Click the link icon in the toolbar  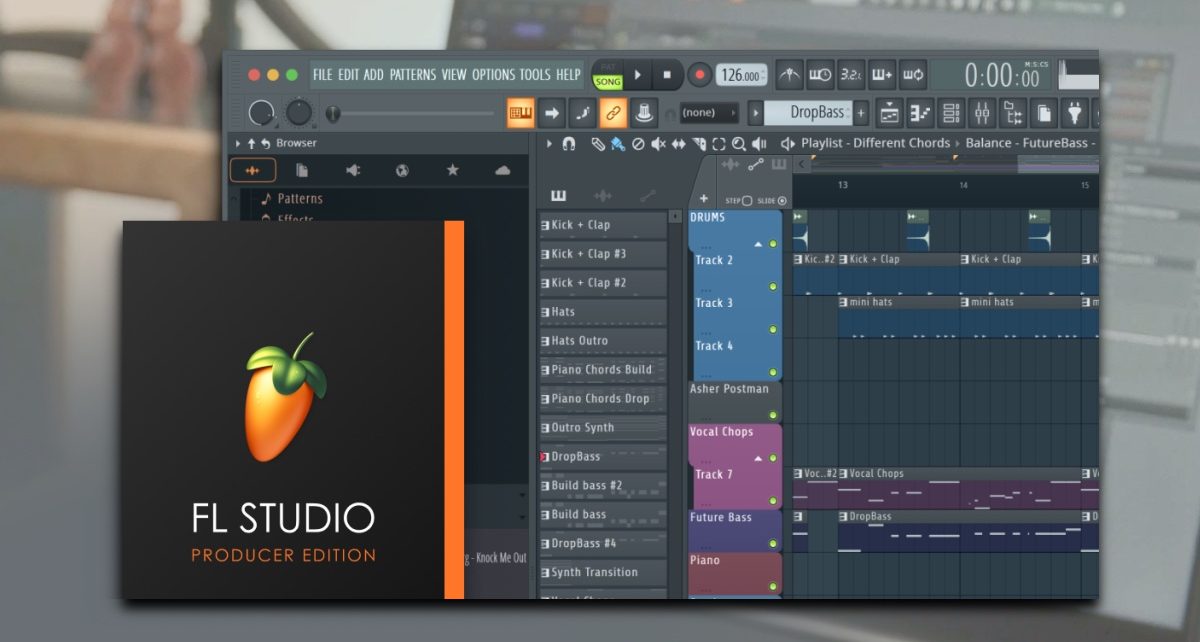614,113
